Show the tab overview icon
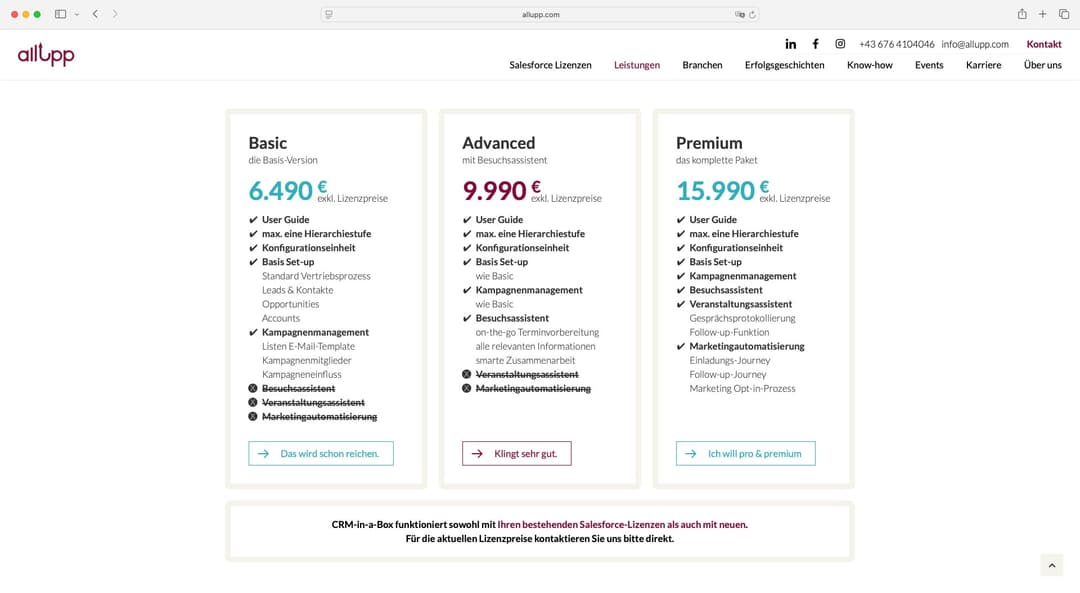 (1062, 14)
